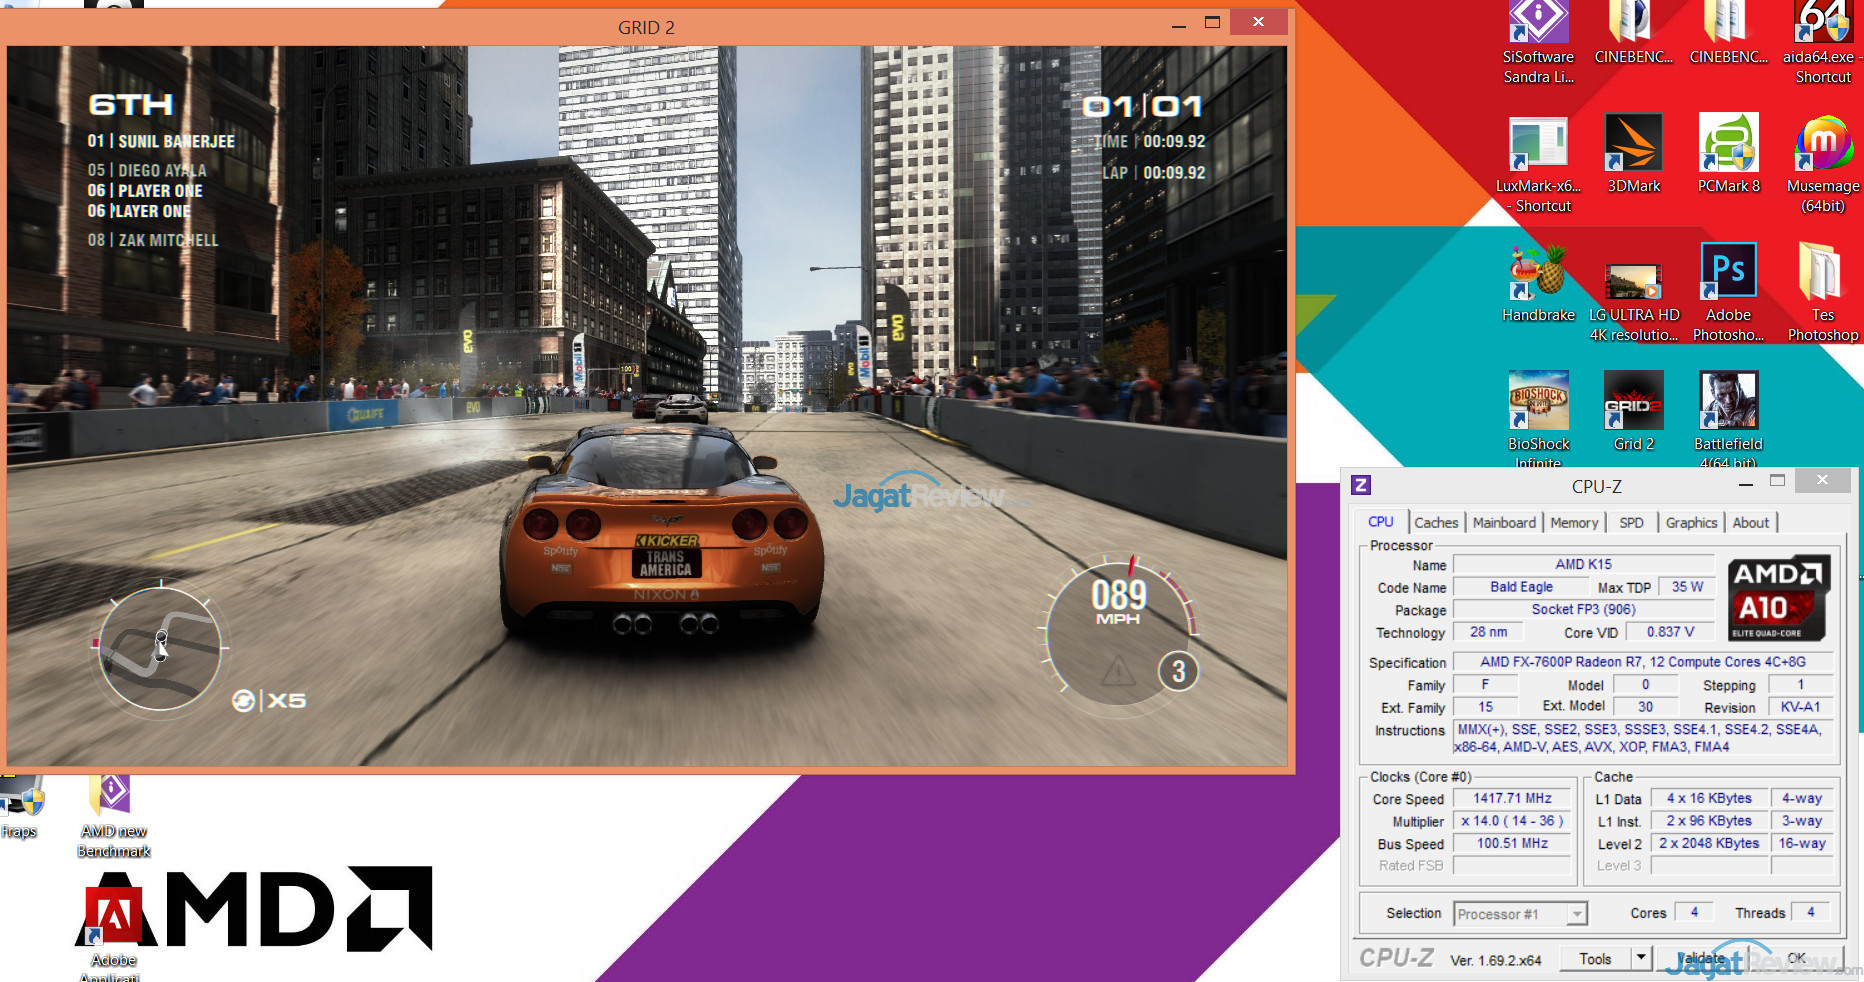Open the LuxMark-x64 shortcut icon
Viewport: 1864px width, 982px height.
click(x=1538, y=145)
